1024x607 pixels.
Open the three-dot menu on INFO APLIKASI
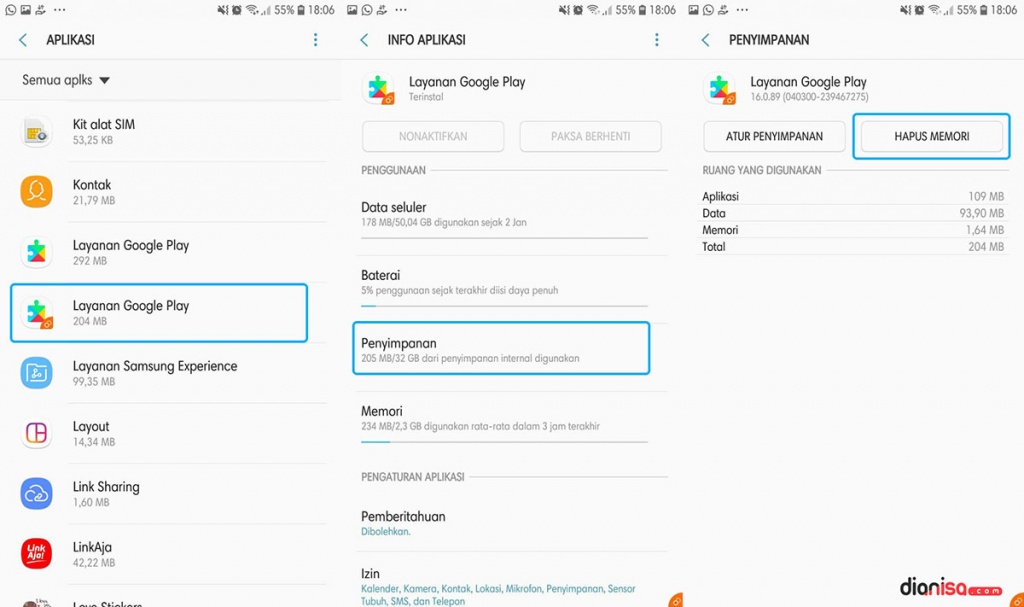[657, 40]
